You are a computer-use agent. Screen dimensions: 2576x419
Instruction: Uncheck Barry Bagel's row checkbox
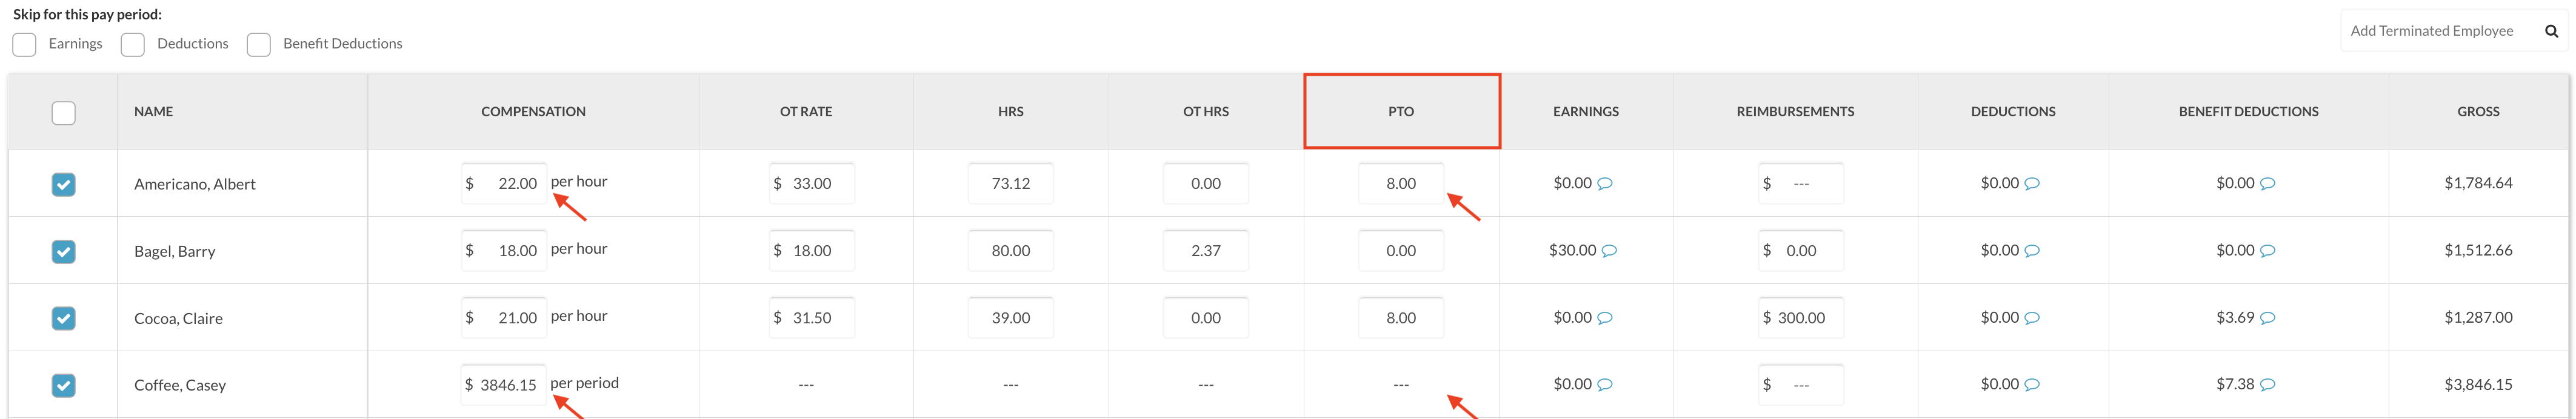click(63, 251)
